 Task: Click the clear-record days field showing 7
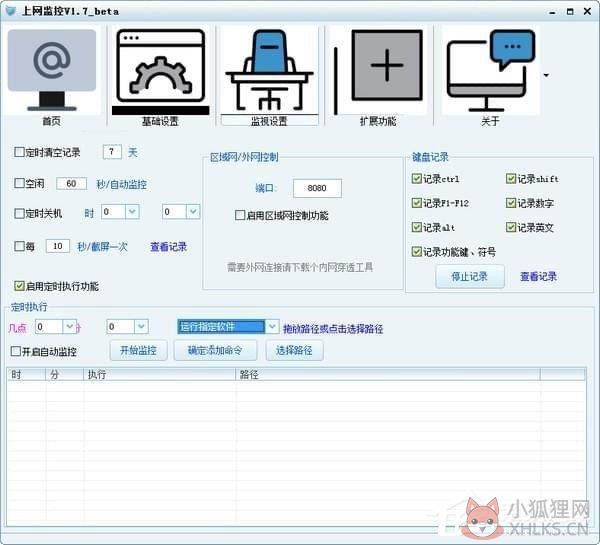tap(112, 152)
